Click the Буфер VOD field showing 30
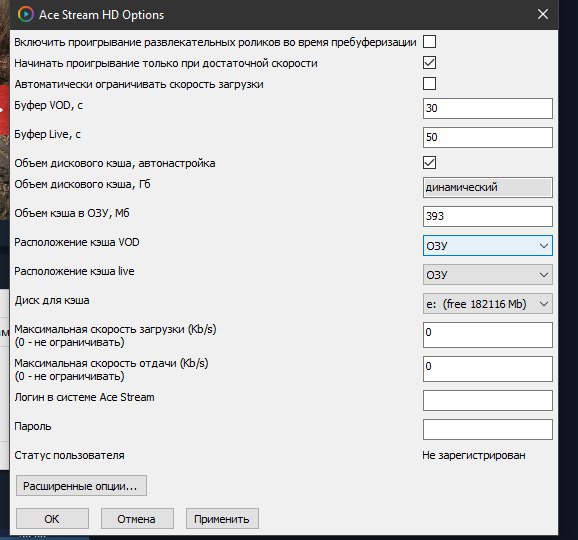The height and width of the screenshot is (540, 578). click(488, 108)
